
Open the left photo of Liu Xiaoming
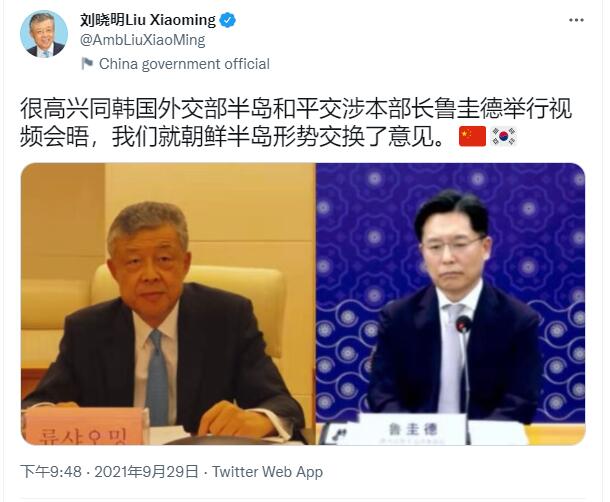(x=168, y=304)
